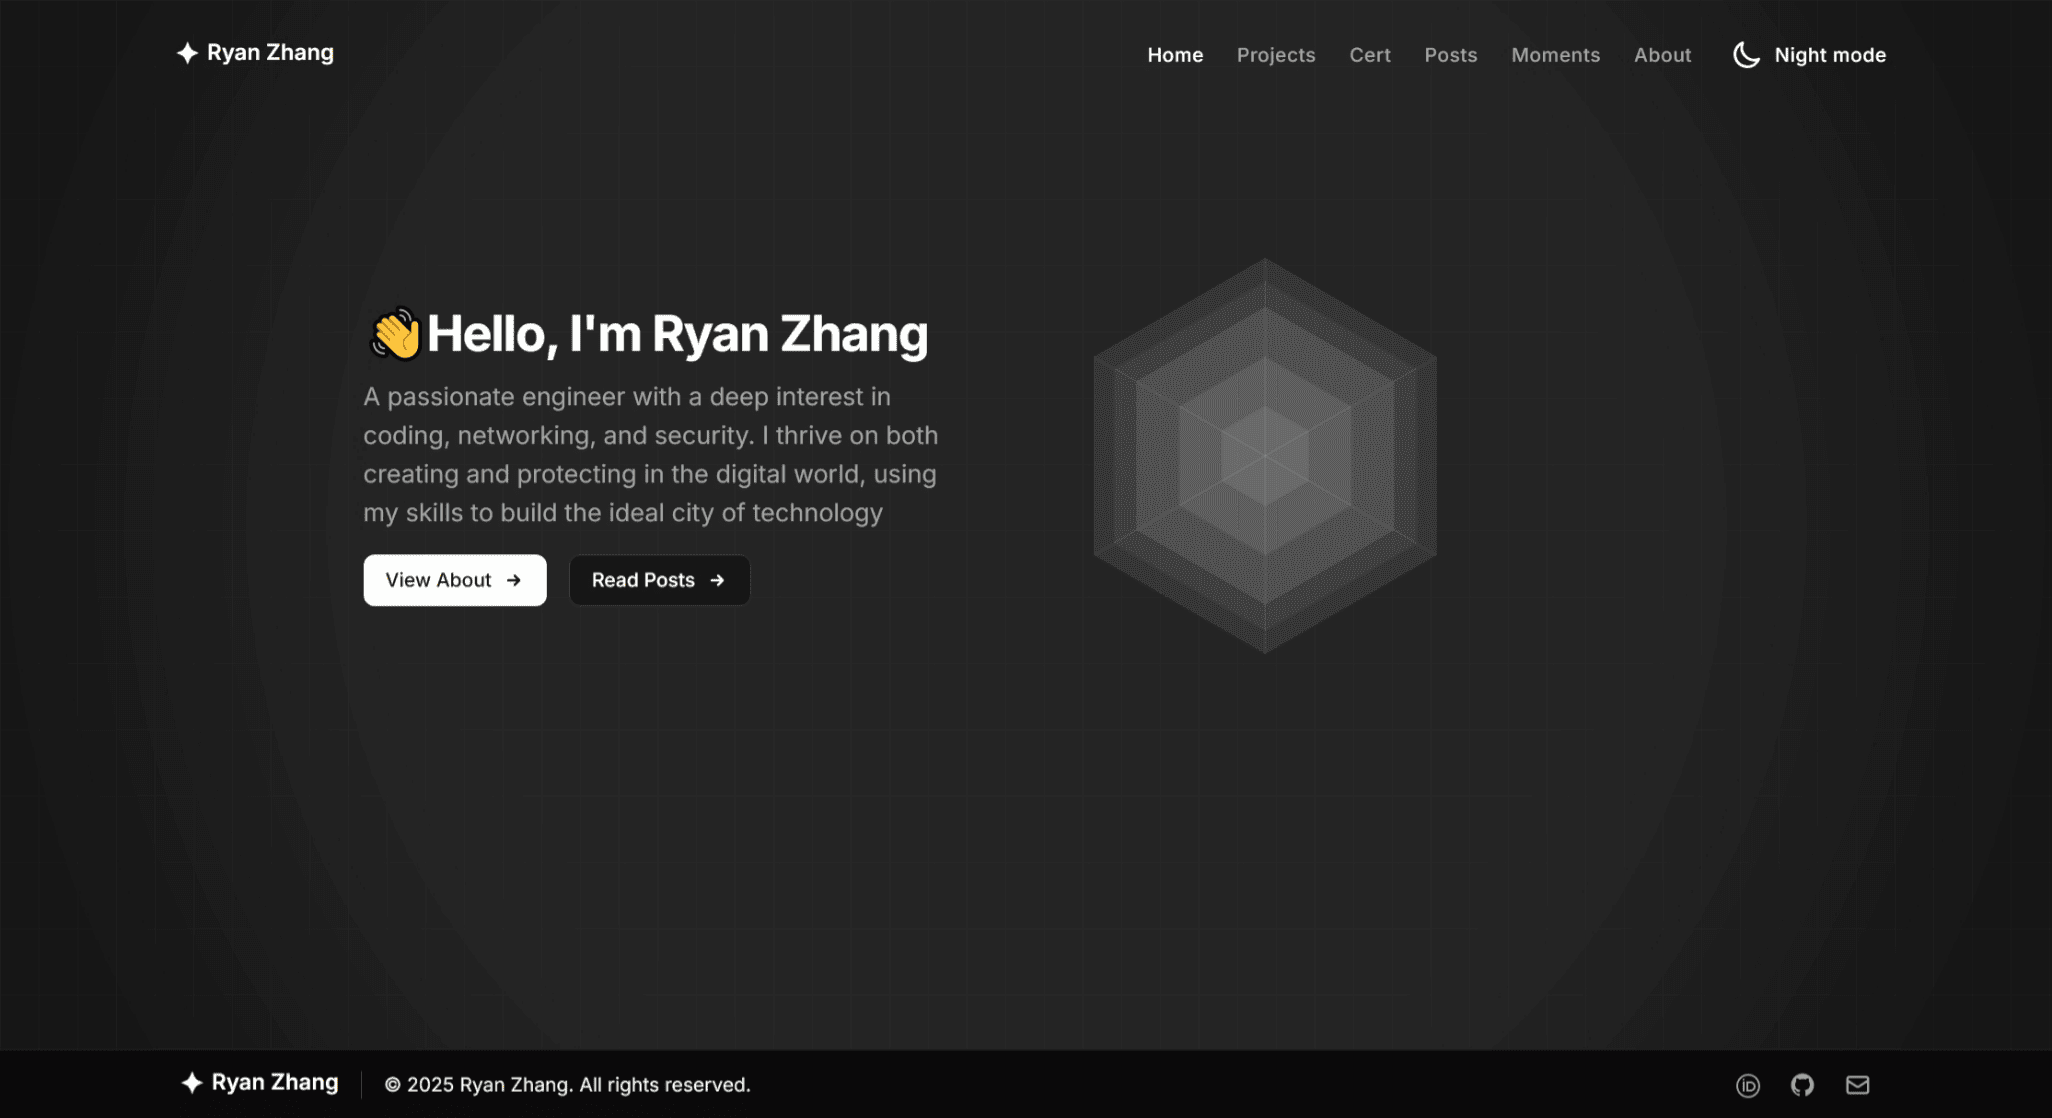Click the "Hello, I'm Ryan Zhang" heading
The width and height of the screenshot is (2052, 1118).
pos(678,334)
